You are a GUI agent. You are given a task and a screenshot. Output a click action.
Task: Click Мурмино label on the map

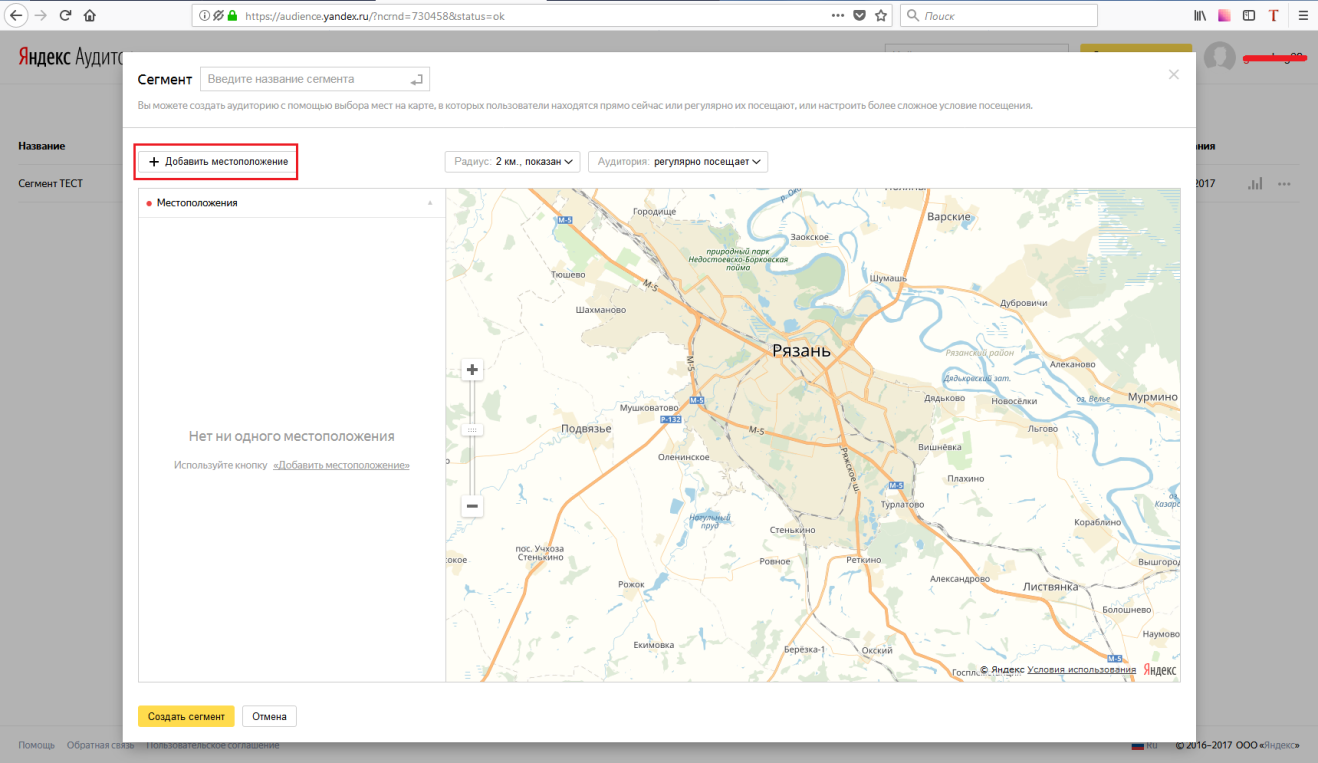pyautogui.click(x=1153, y=397)
